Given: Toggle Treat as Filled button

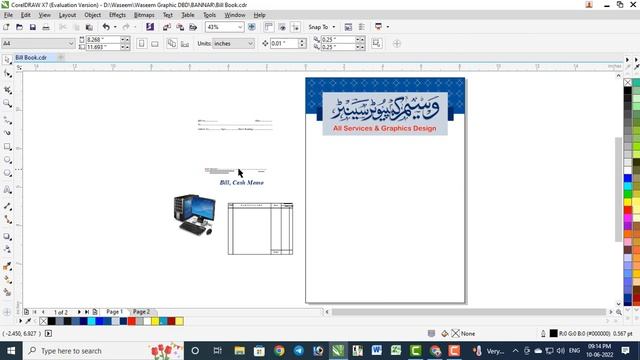Looking at the screenshot, I should 376,43.
